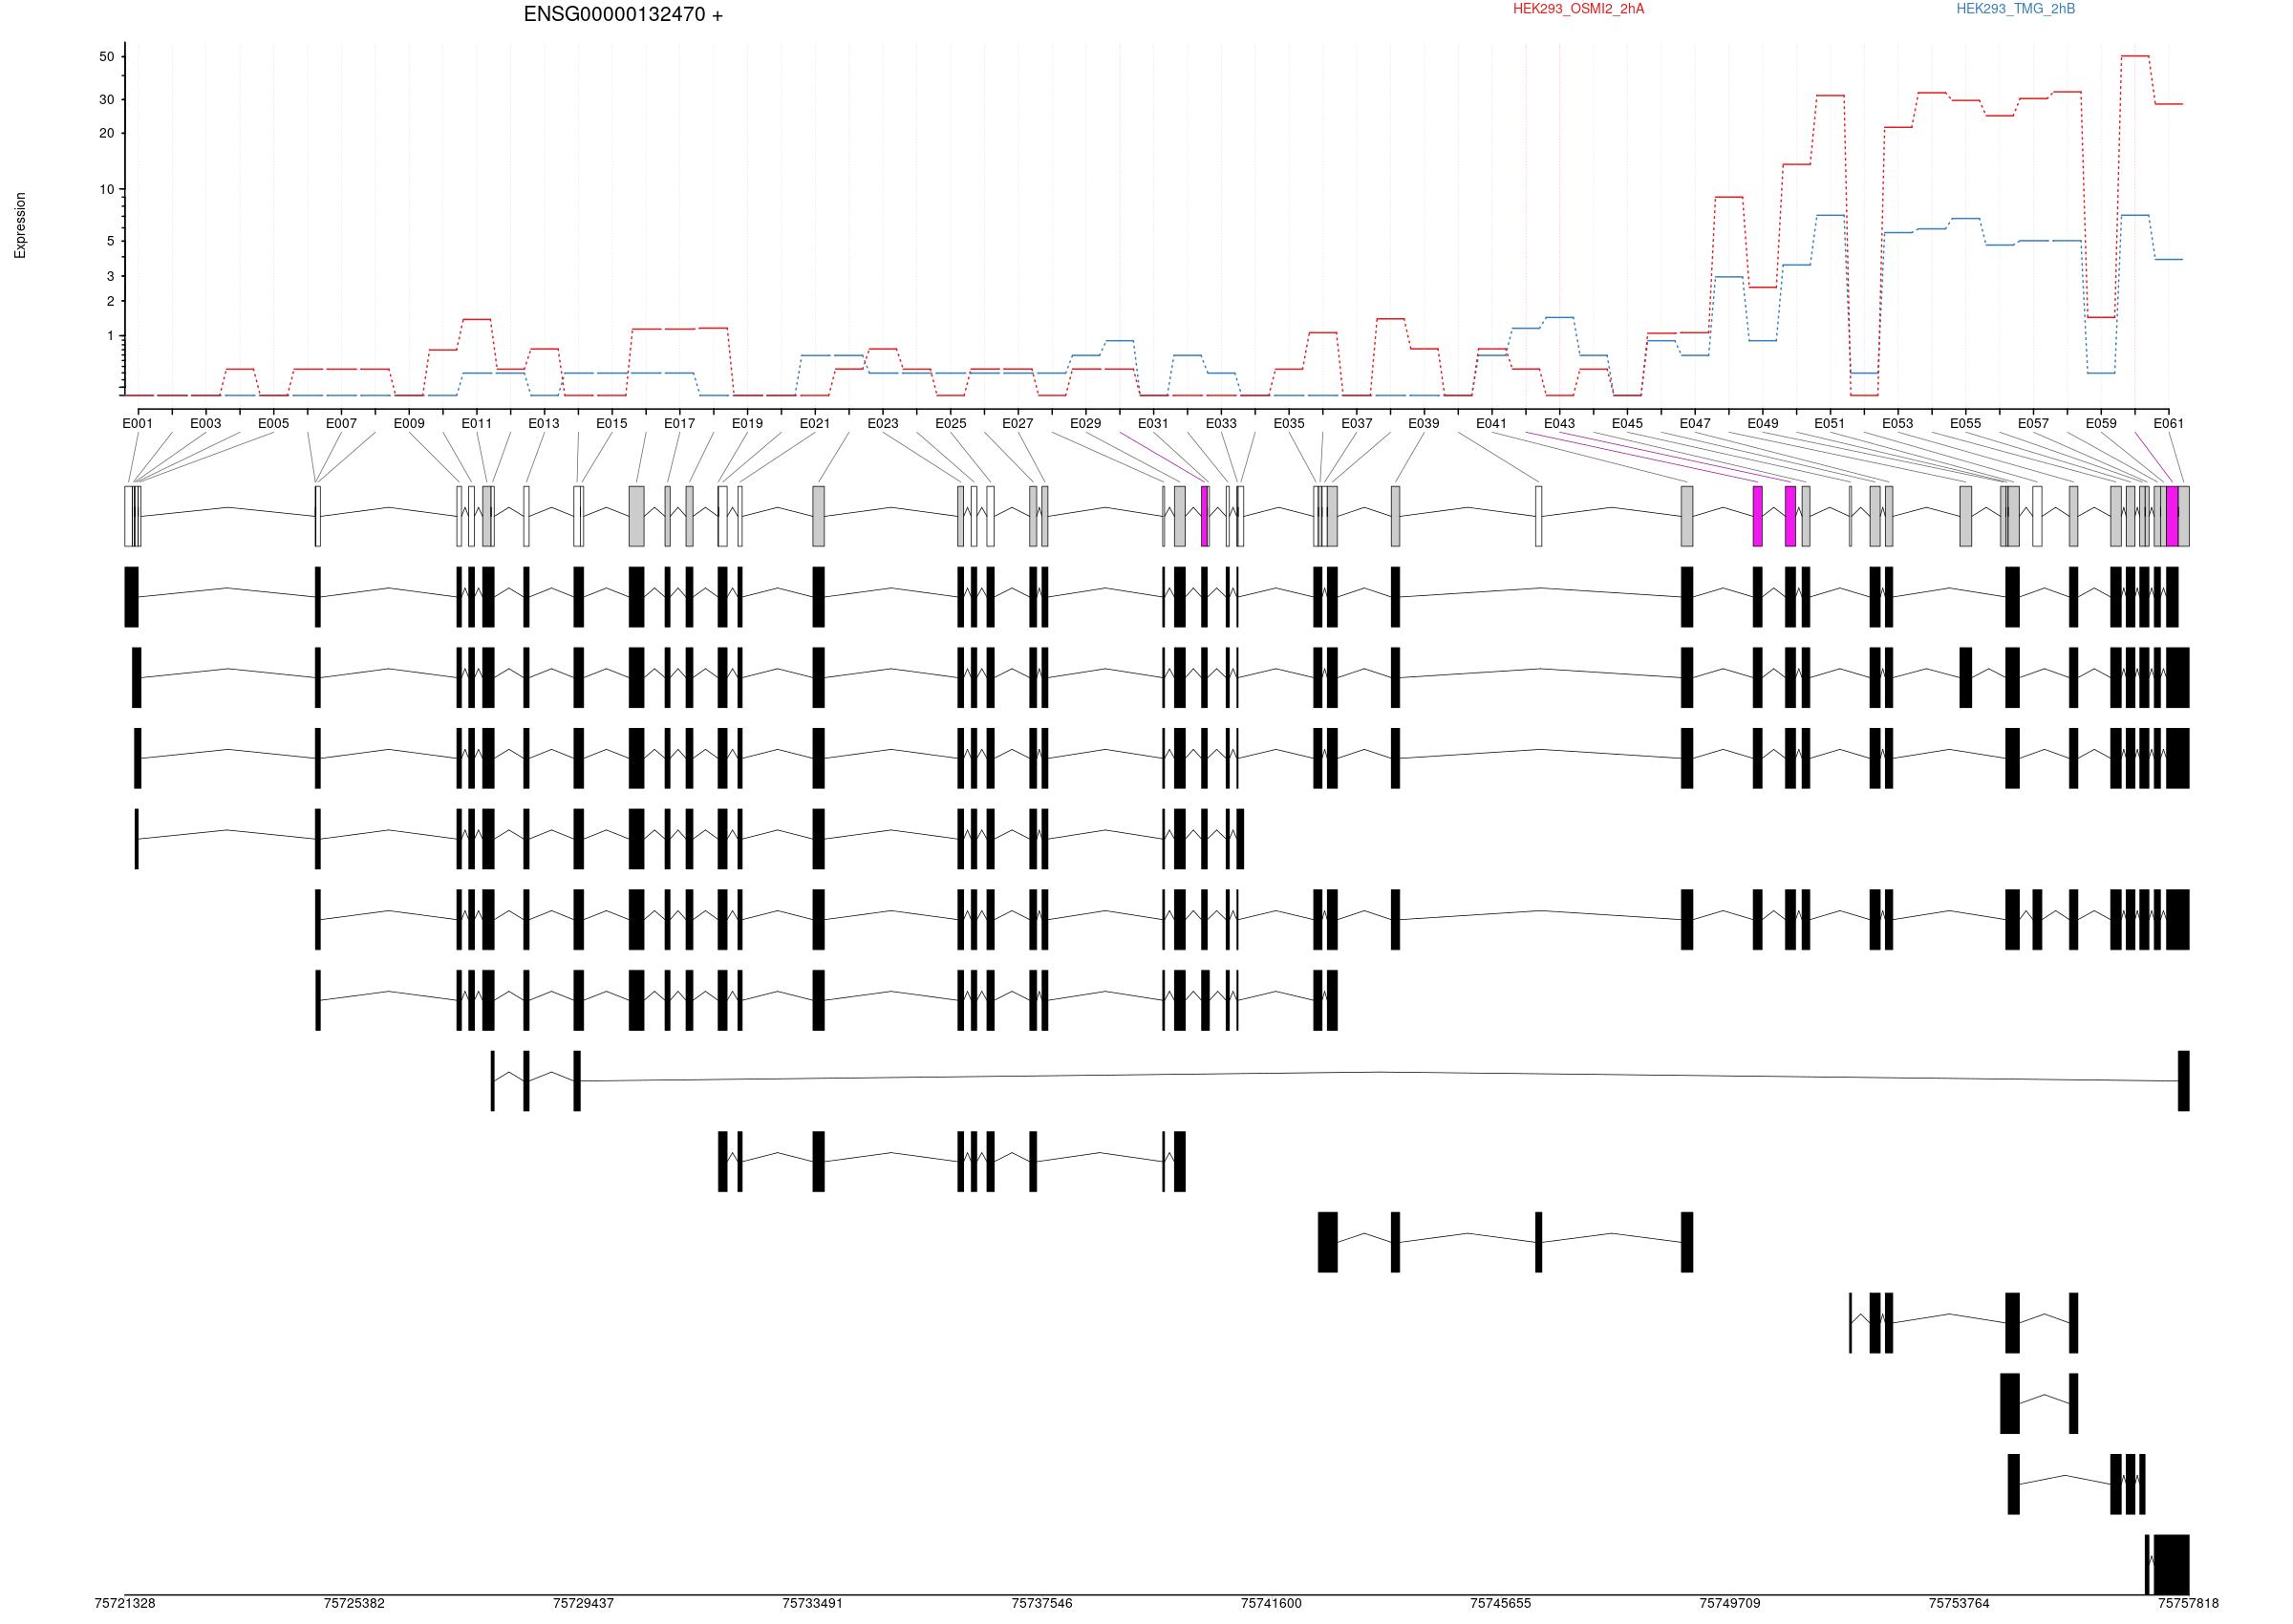Screen dimensions: 2293x1624
Task: Click exon label E025
Action: coord(951,423)
